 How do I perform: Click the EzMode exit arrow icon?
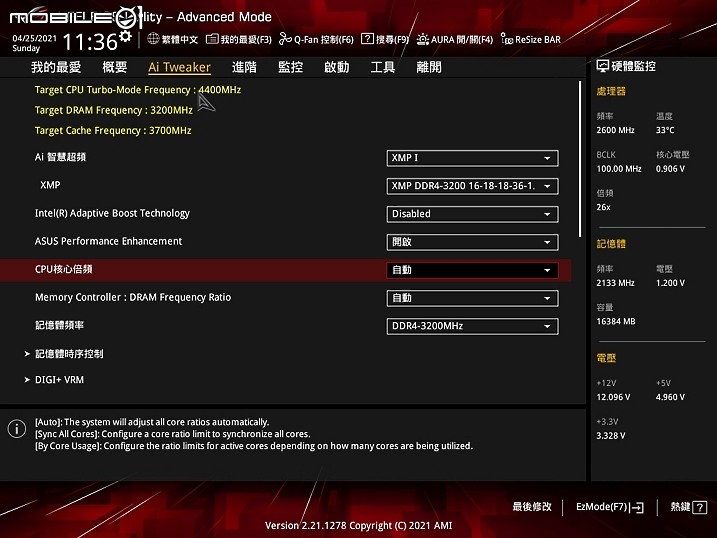tap(637, 507)
